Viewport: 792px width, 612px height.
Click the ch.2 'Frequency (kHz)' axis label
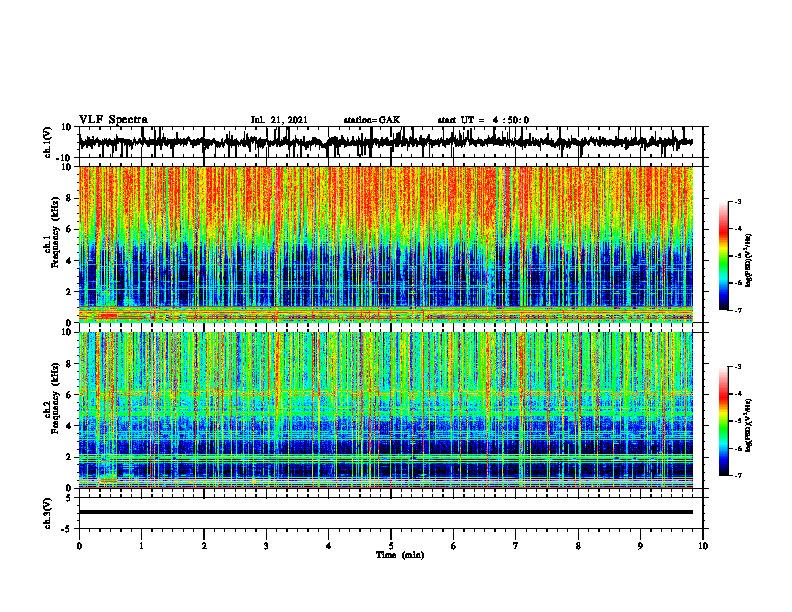tap(56, 398)
